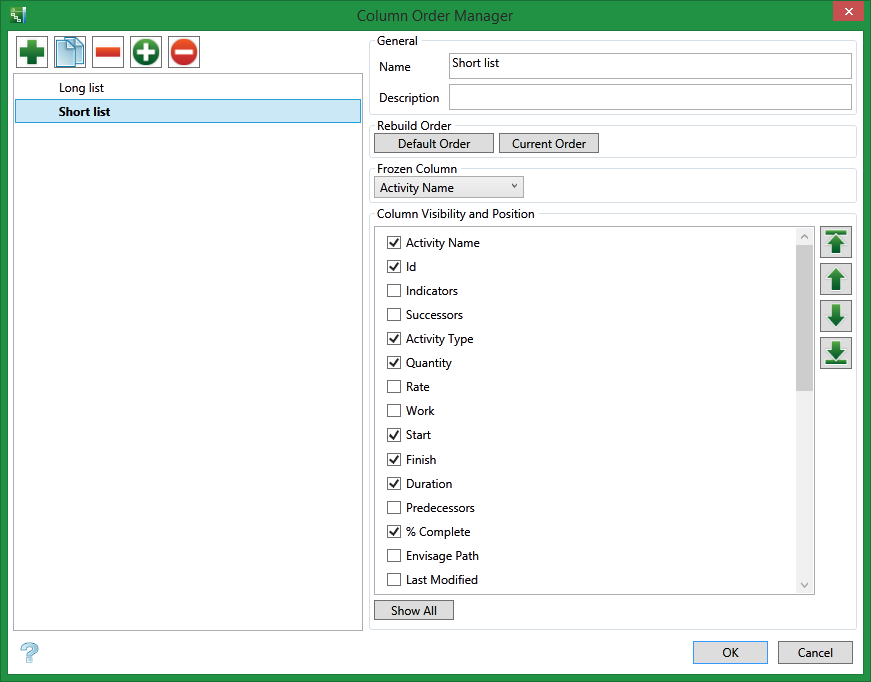
Task: Move selected column down one position
Action: [835, 316]
